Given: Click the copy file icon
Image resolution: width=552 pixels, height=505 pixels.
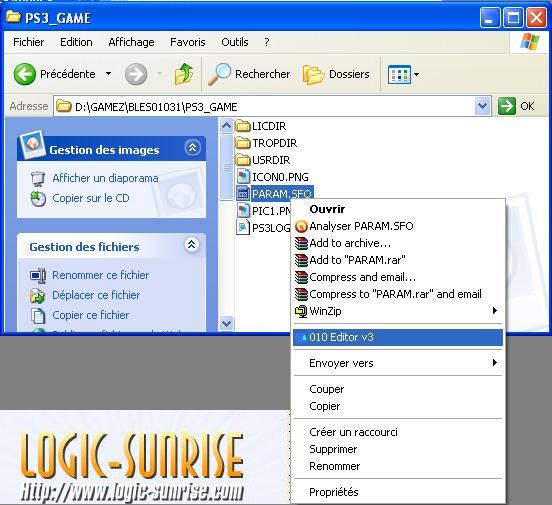Looking at the screenshot, I should click(38, 316).
